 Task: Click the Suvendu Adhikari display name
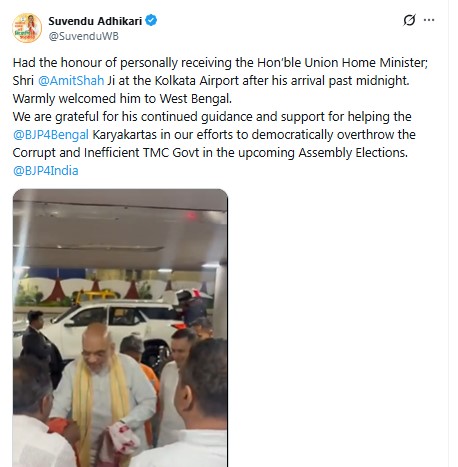pos(95,21)
